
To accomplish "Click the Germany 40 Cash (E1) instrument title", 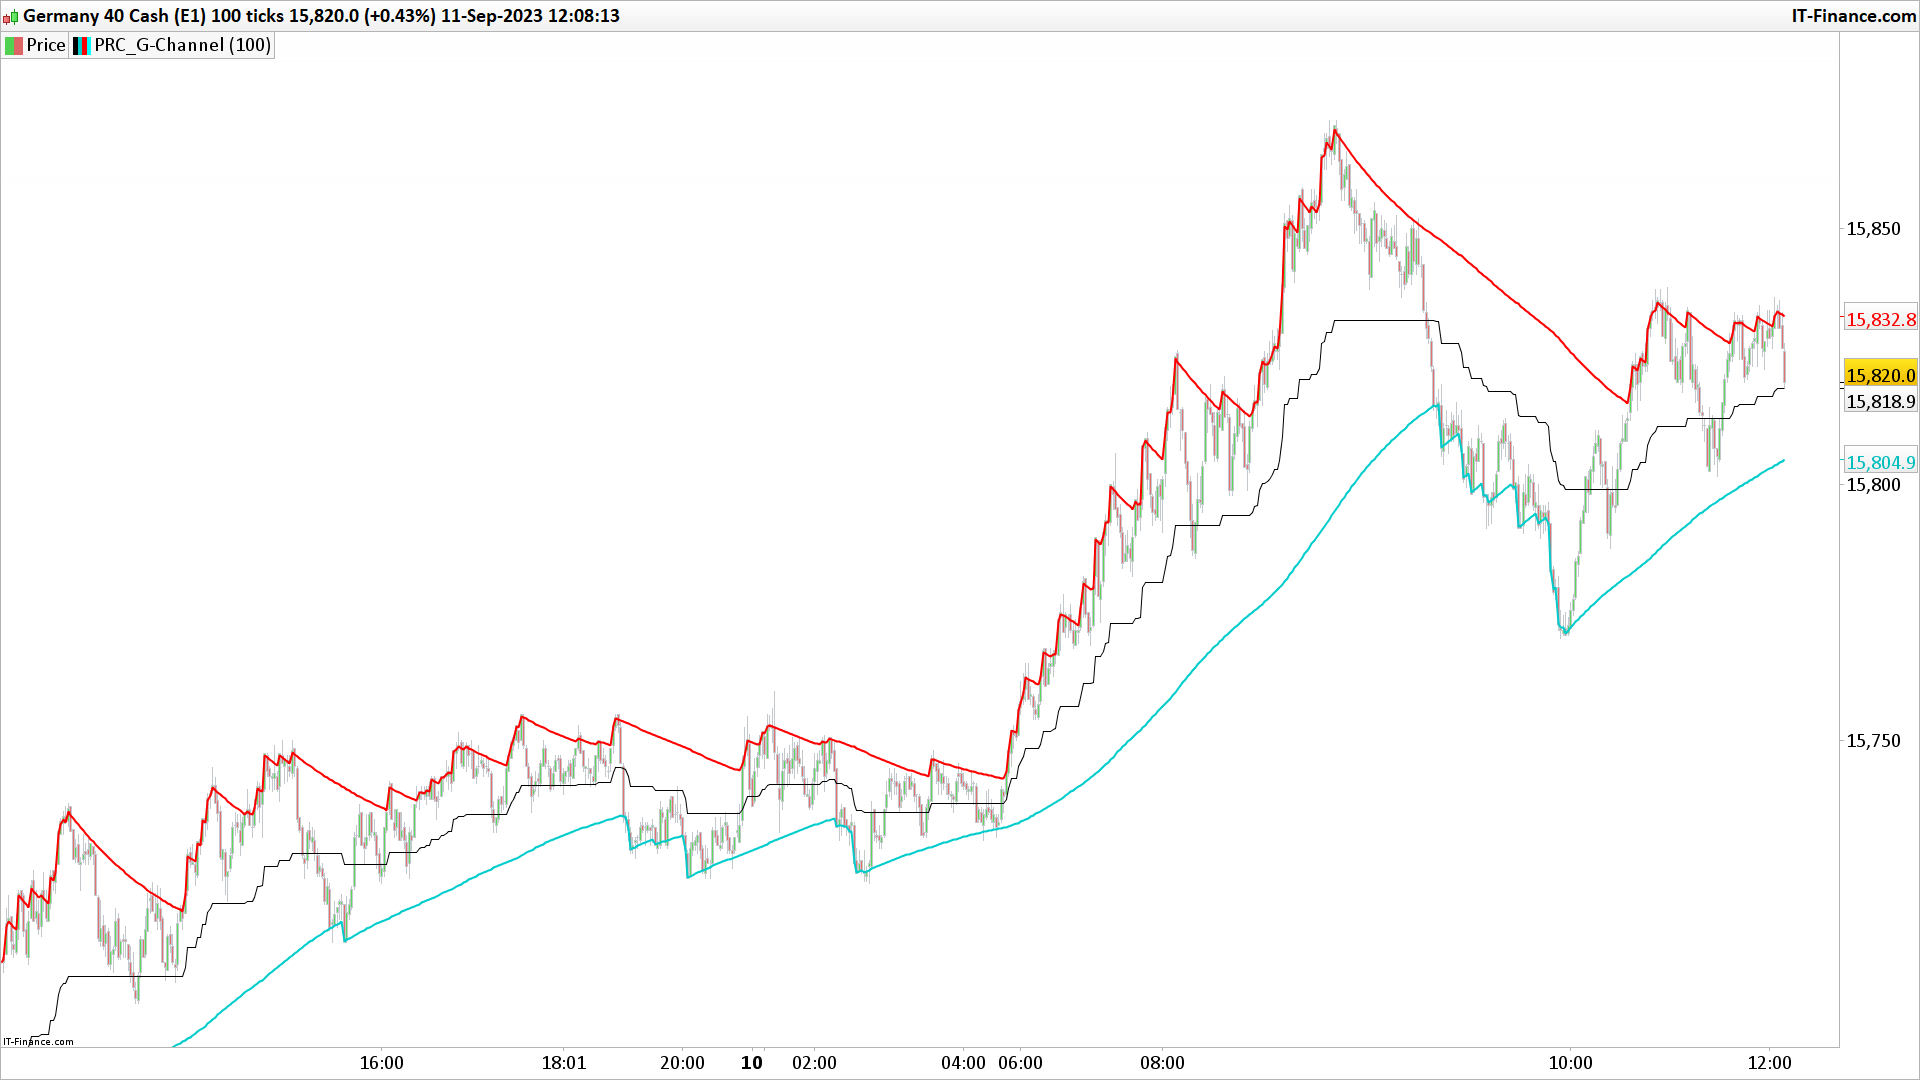I will tap(114, 16).
